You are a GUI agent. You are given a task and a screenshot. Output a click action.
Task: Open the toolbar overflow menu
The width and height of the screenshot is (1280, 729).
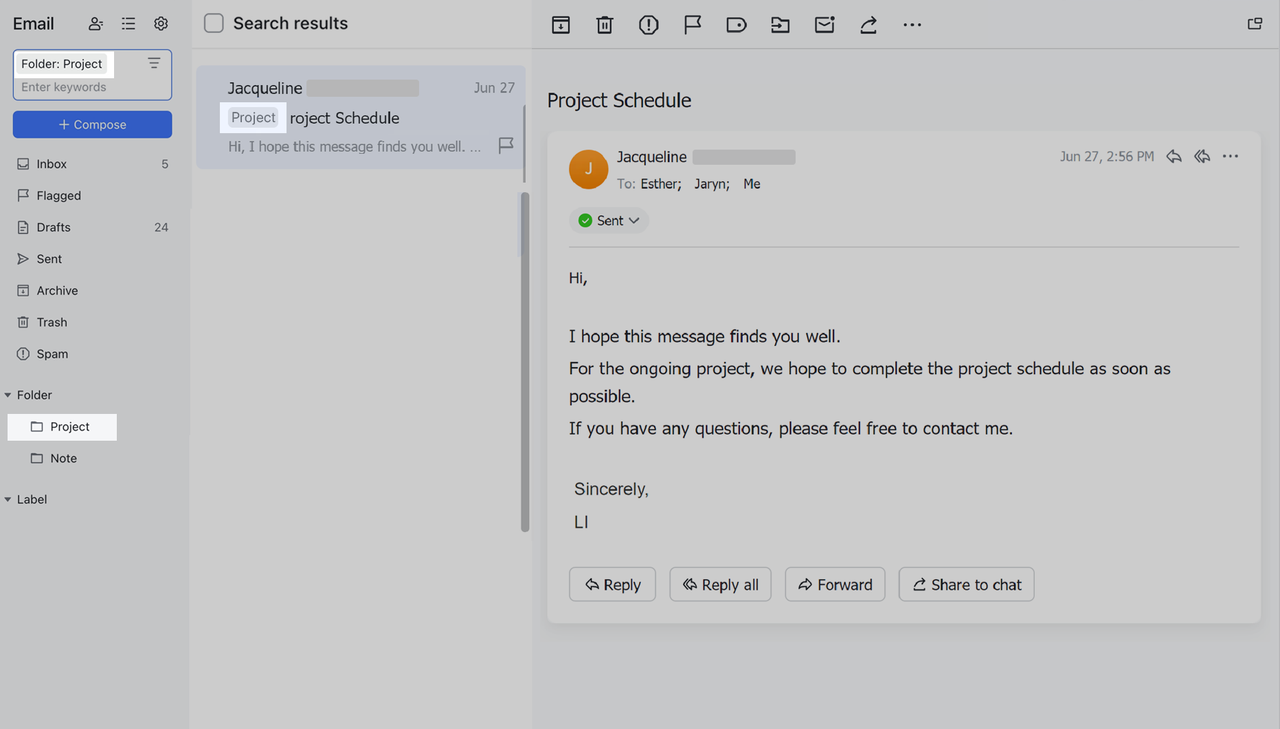coord(911,24)
